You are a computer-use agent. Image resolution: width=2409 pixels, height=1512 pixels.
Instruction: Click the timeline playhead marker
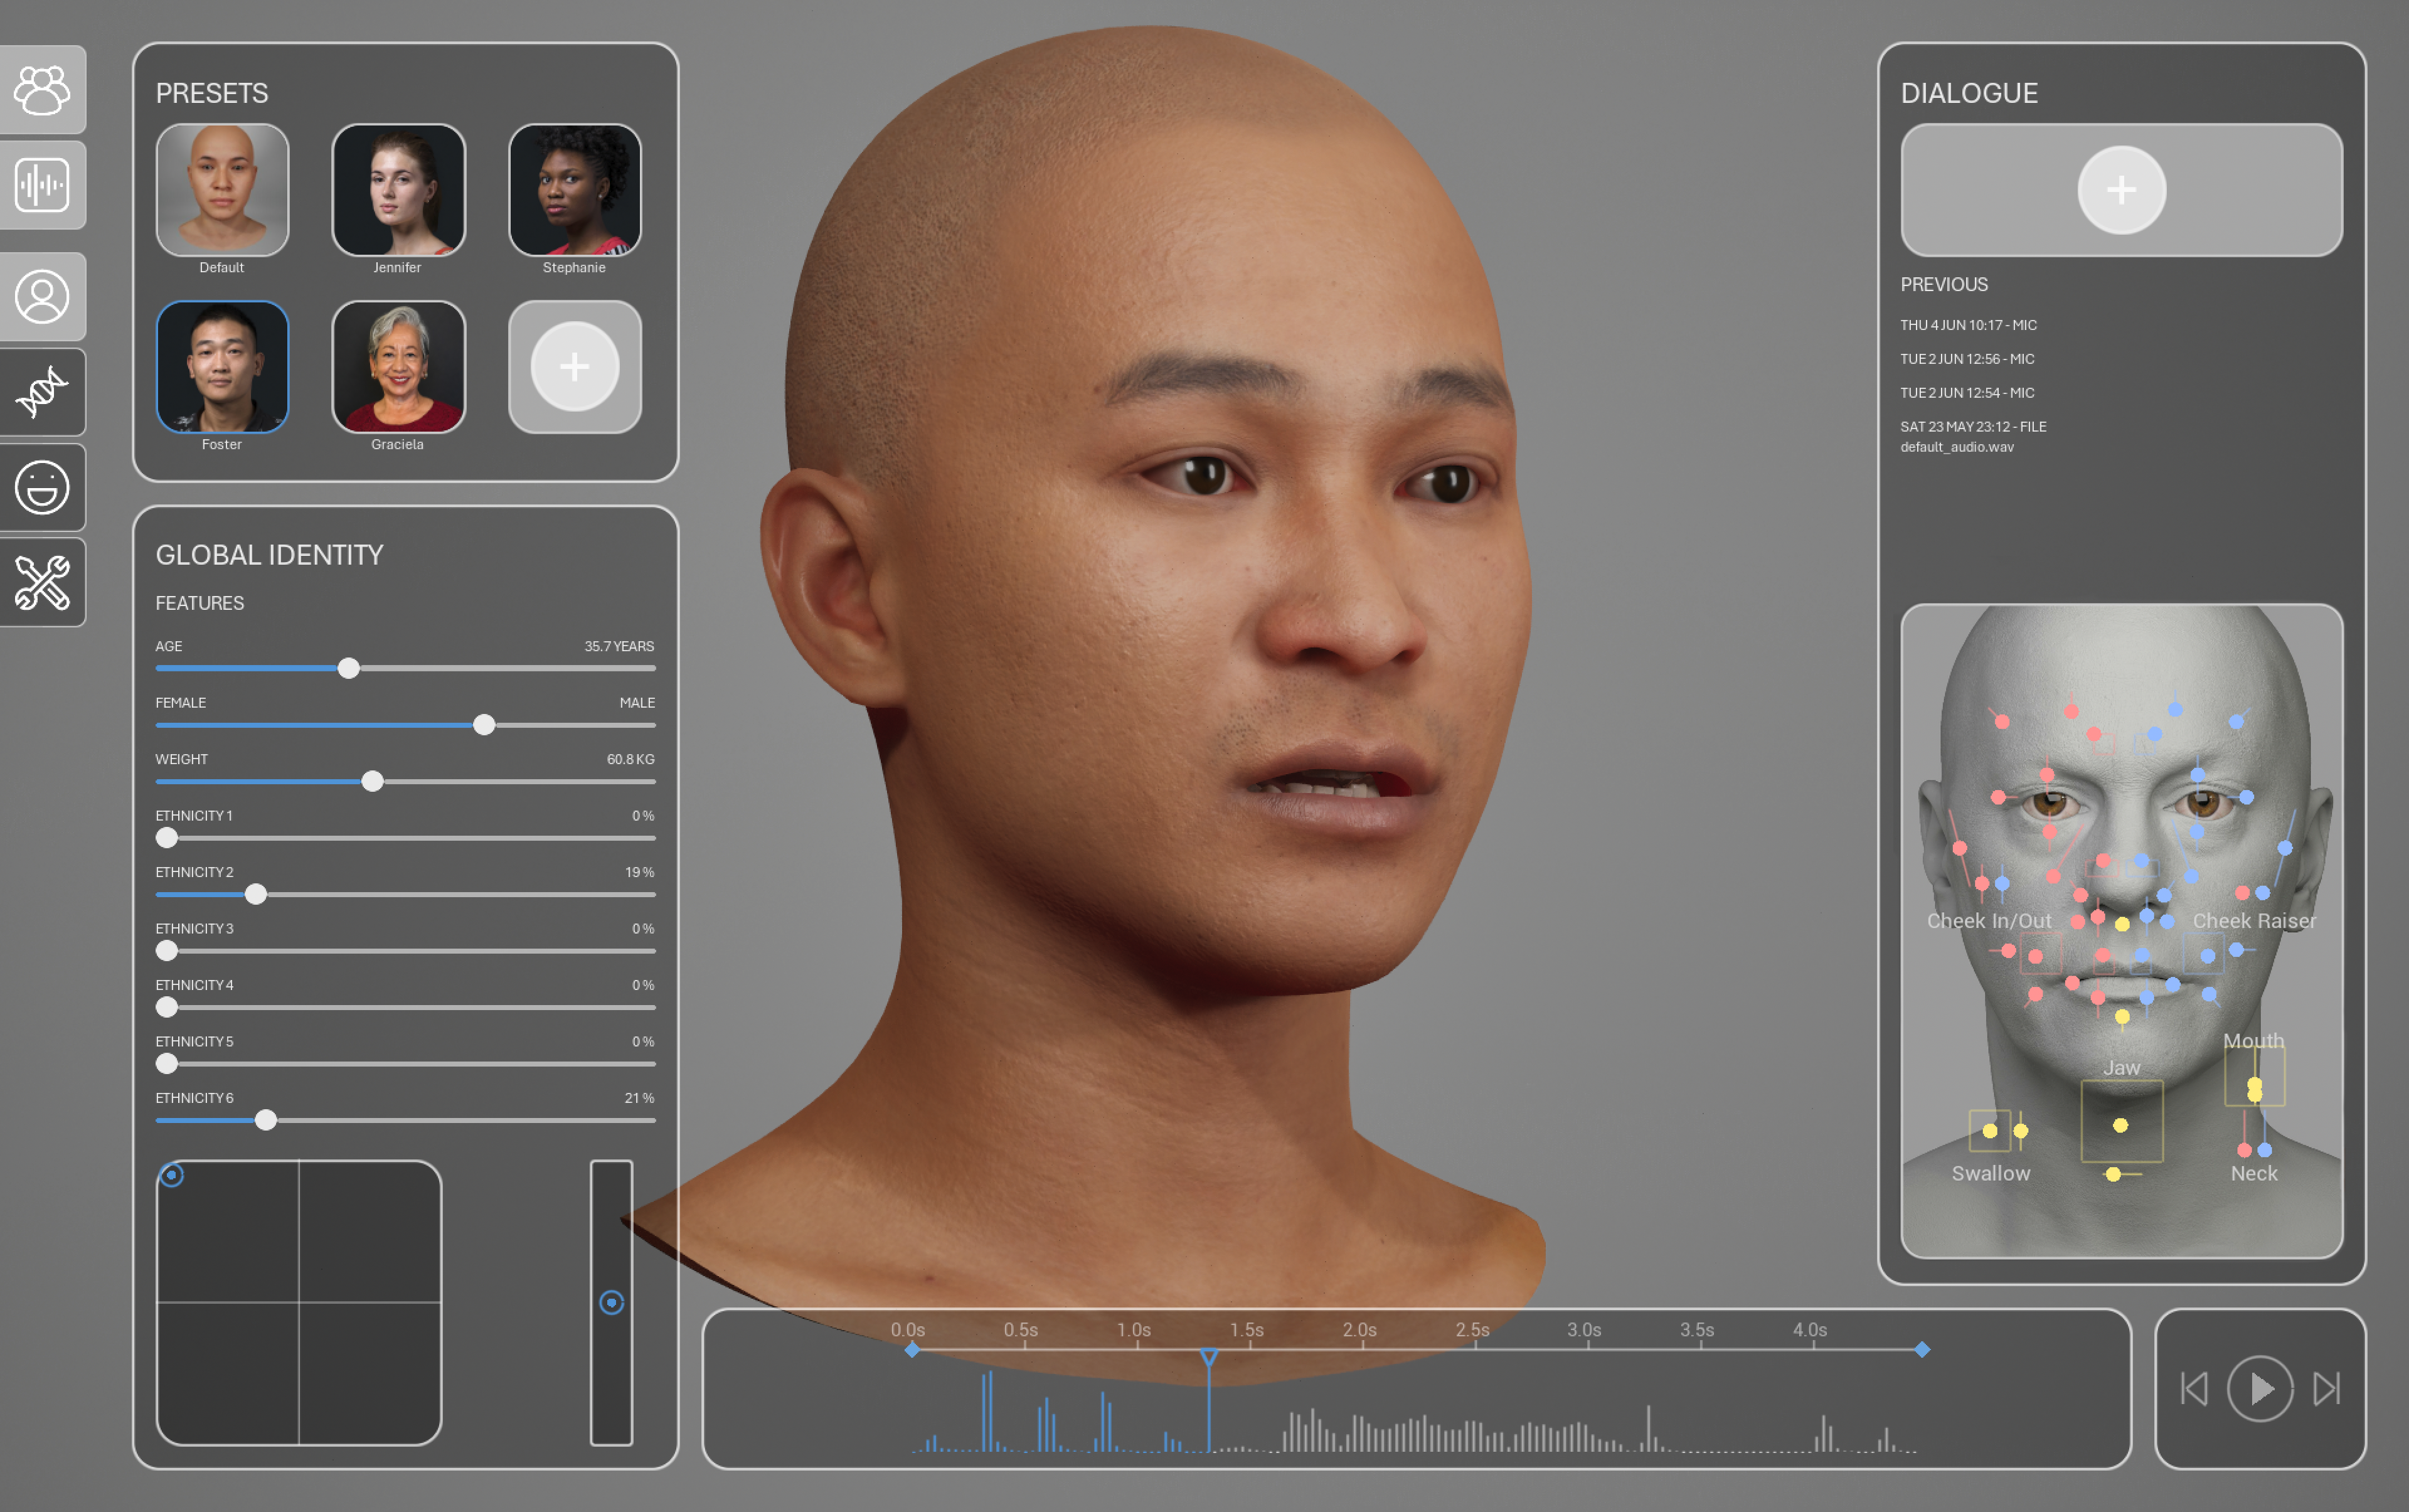tap(1208, 1357)
